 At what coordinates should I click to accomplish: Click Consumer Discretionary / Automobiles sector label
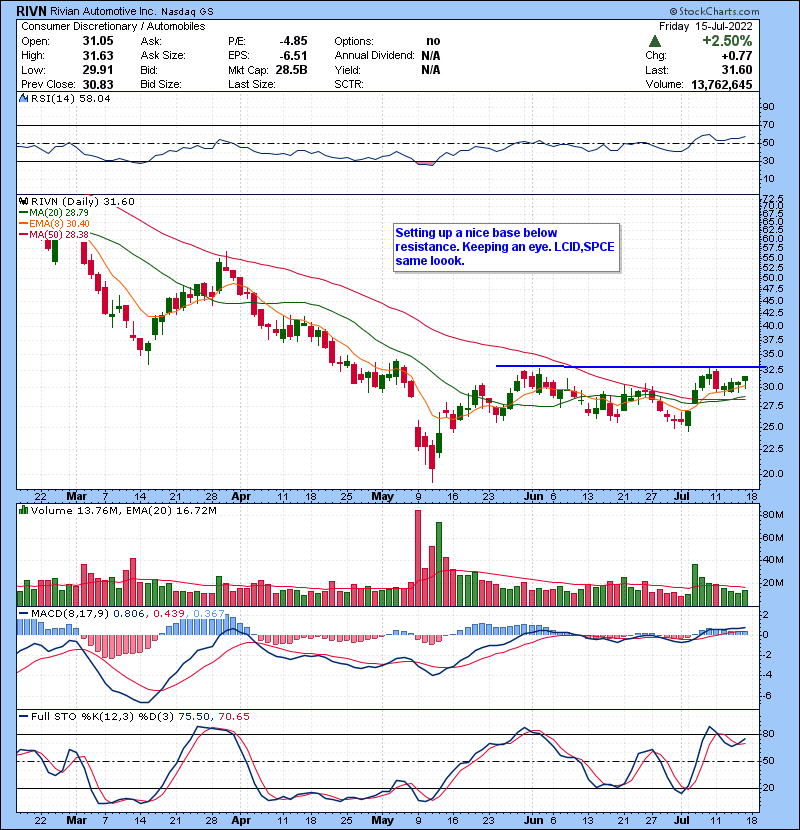pyautogui.click(x=113, y=26)
